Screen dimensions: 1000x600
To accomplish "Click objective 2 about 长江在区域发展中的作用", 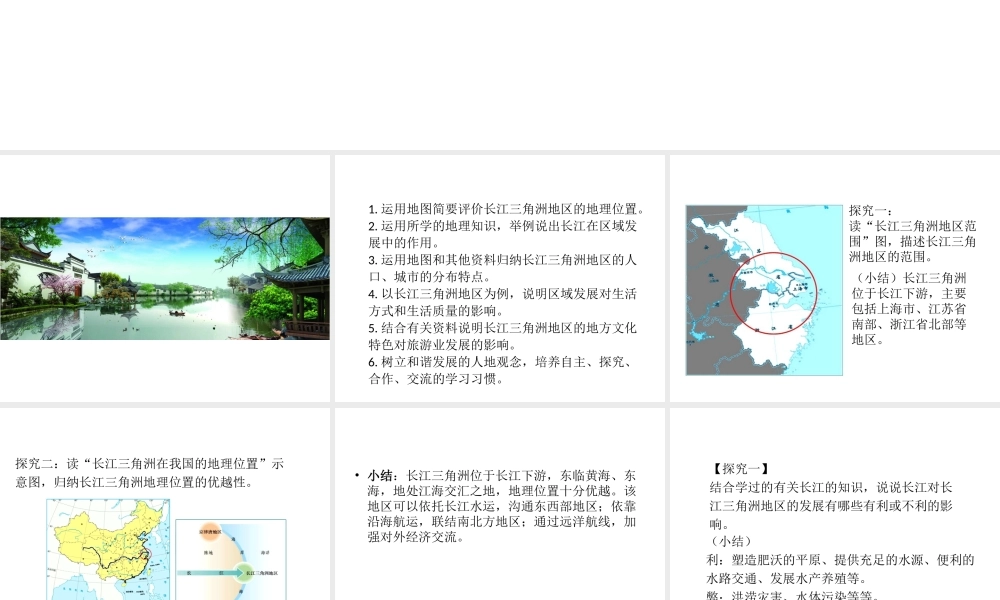I will click(x=503, y=234).
